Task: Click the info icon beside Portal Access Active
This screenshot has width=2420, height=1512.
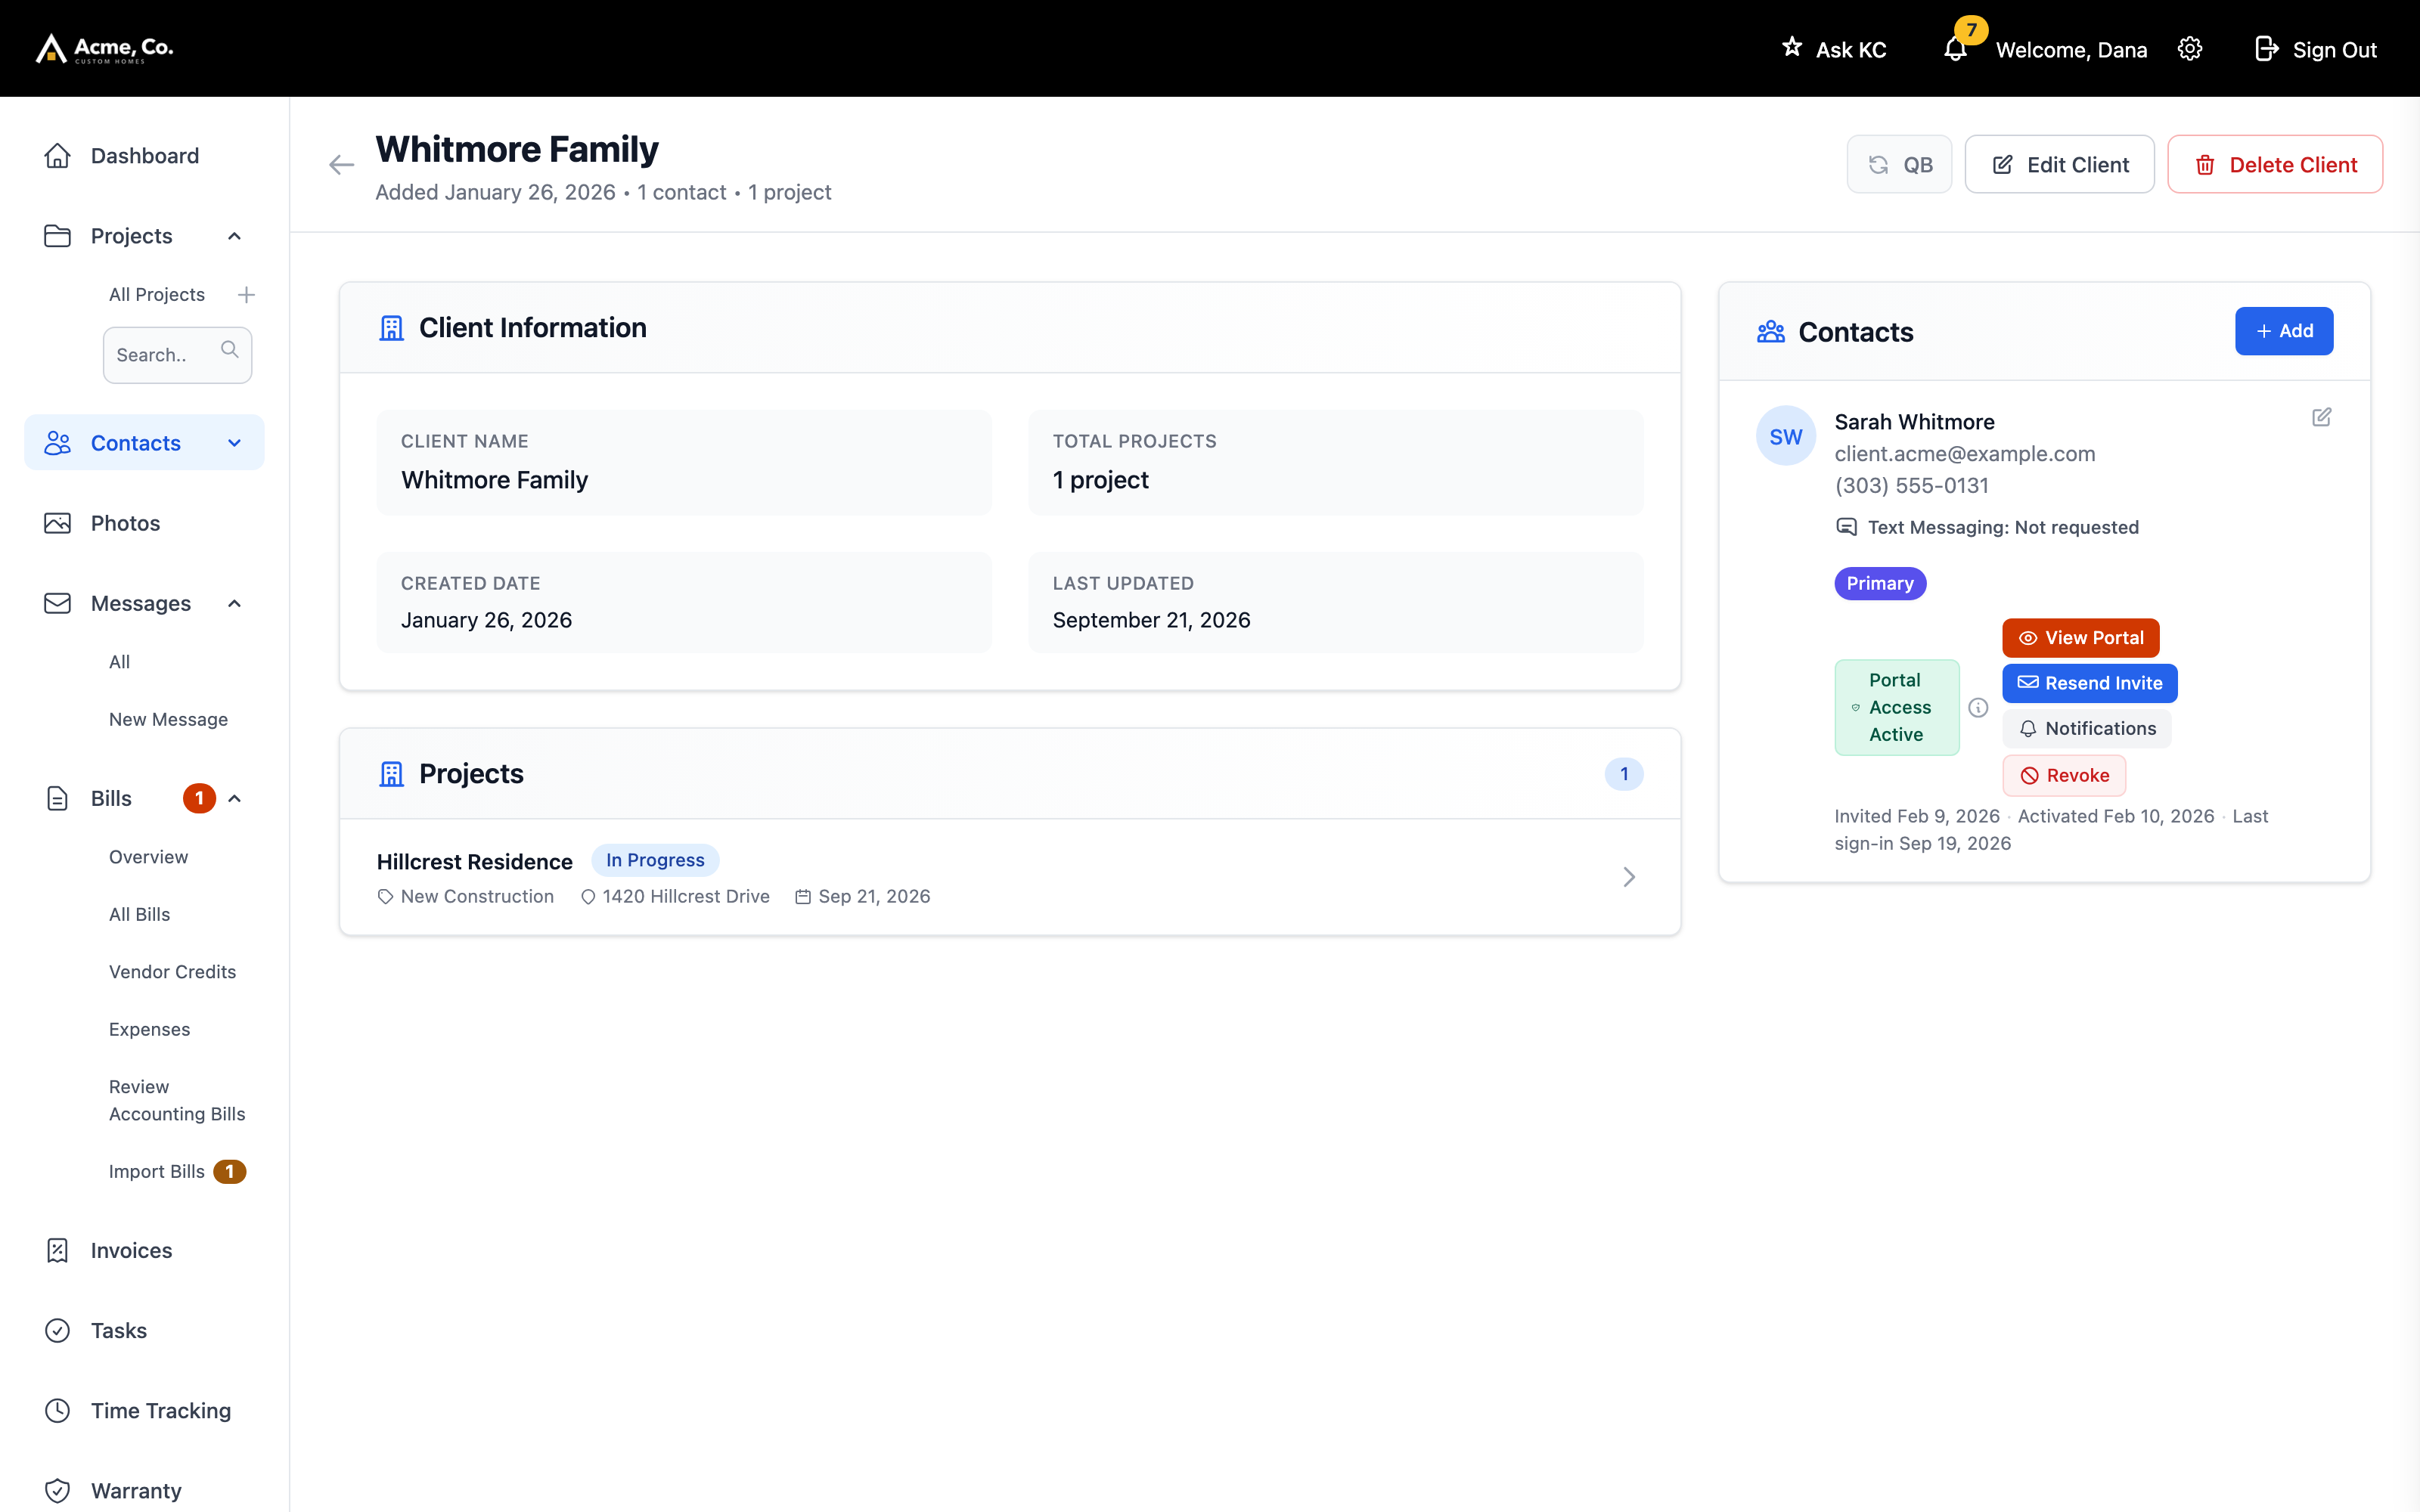Action: pos(1978,708)
